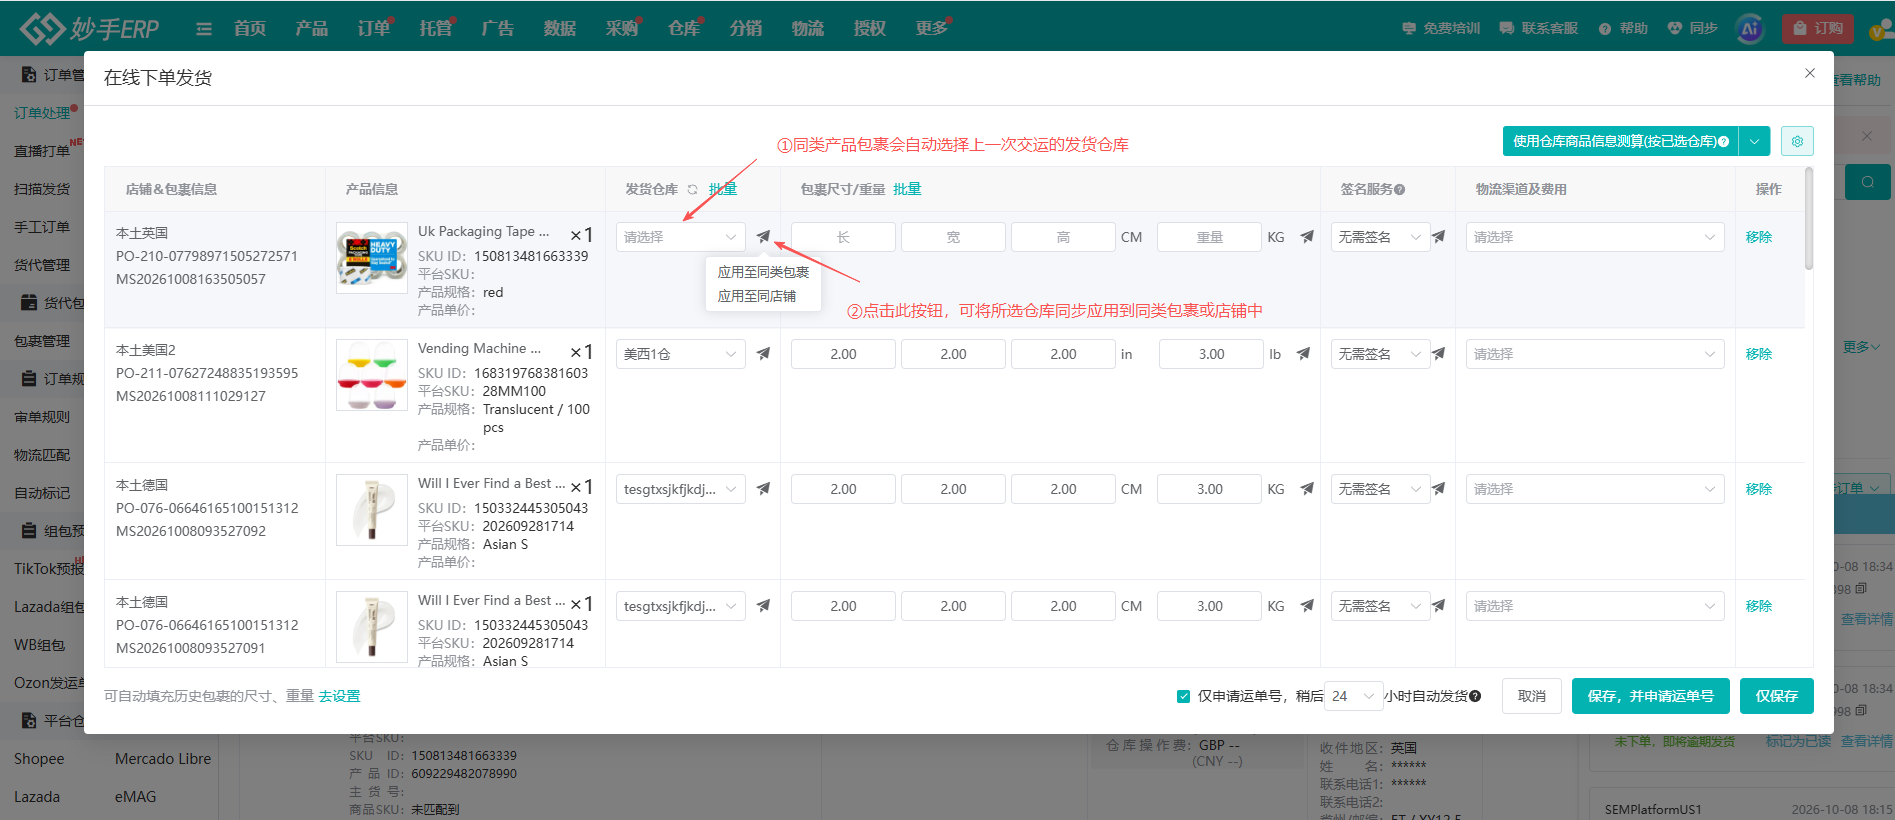This screenshot has width=1895, height=820.
Task: Click the red 订购 button in header
Action: (x=1817, y=28)
